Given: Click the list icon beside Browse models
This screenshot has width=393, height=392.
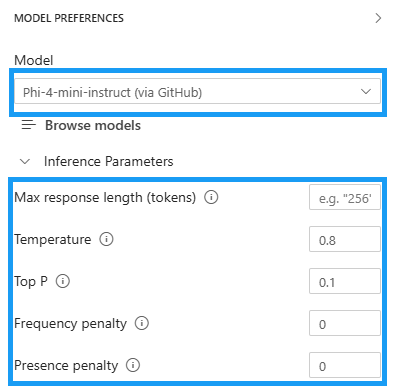Looking at the screenshot, I should [29, 125].
